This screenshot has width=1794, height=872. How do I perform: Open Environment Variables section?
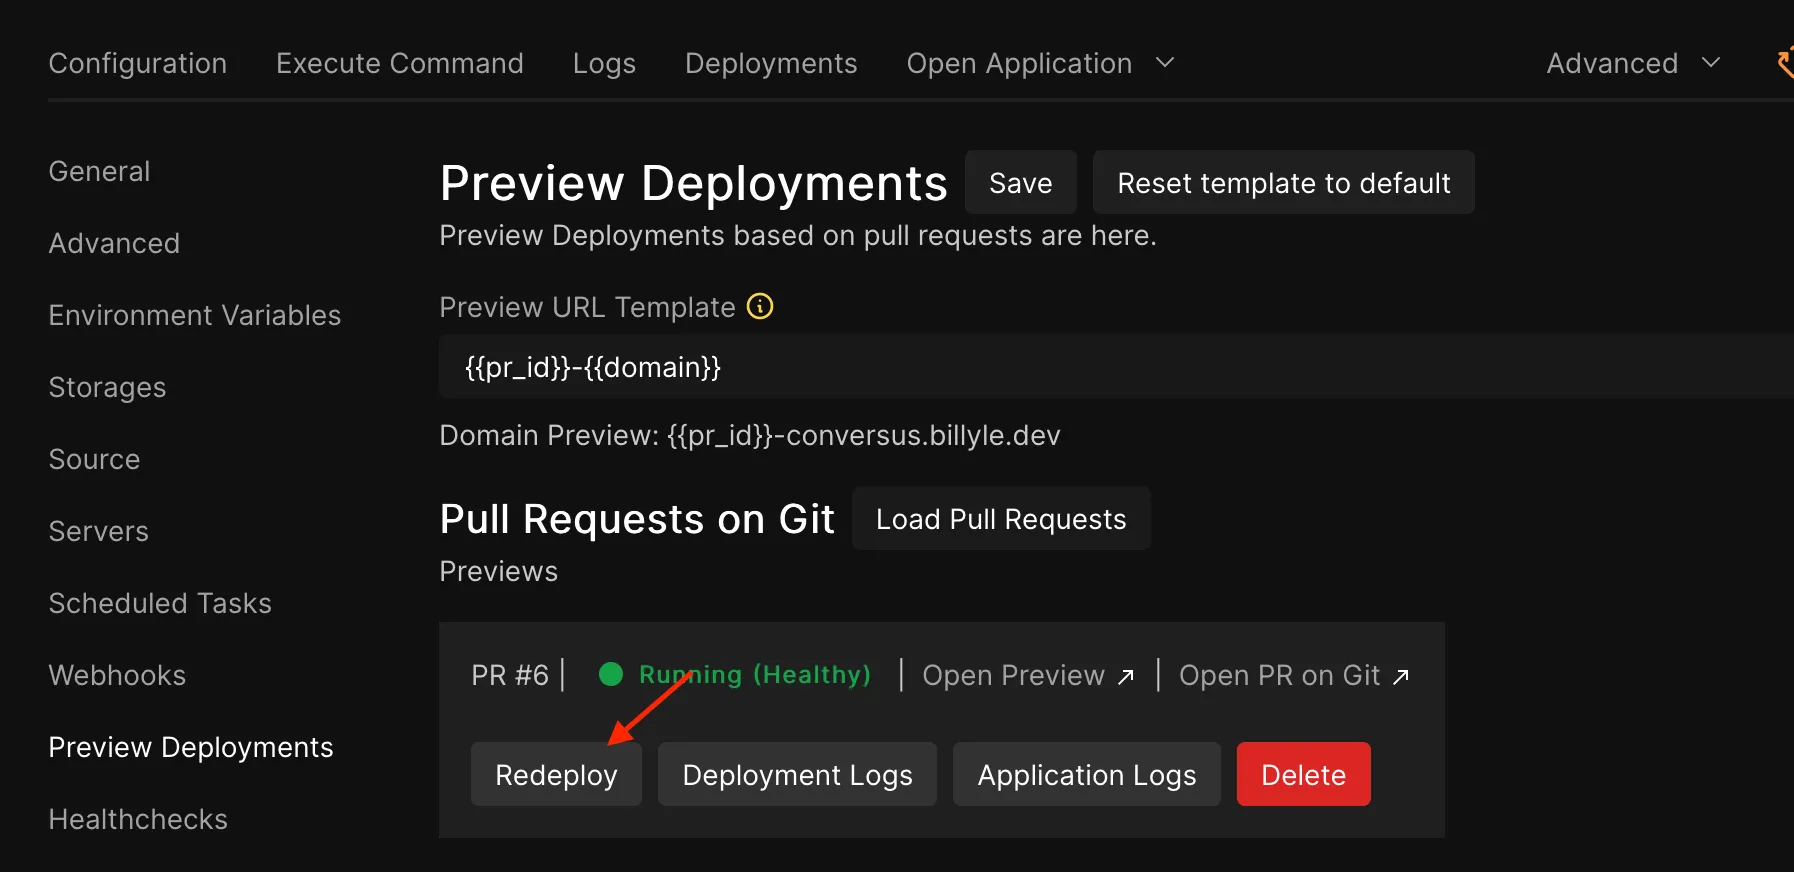pos(195,315)
